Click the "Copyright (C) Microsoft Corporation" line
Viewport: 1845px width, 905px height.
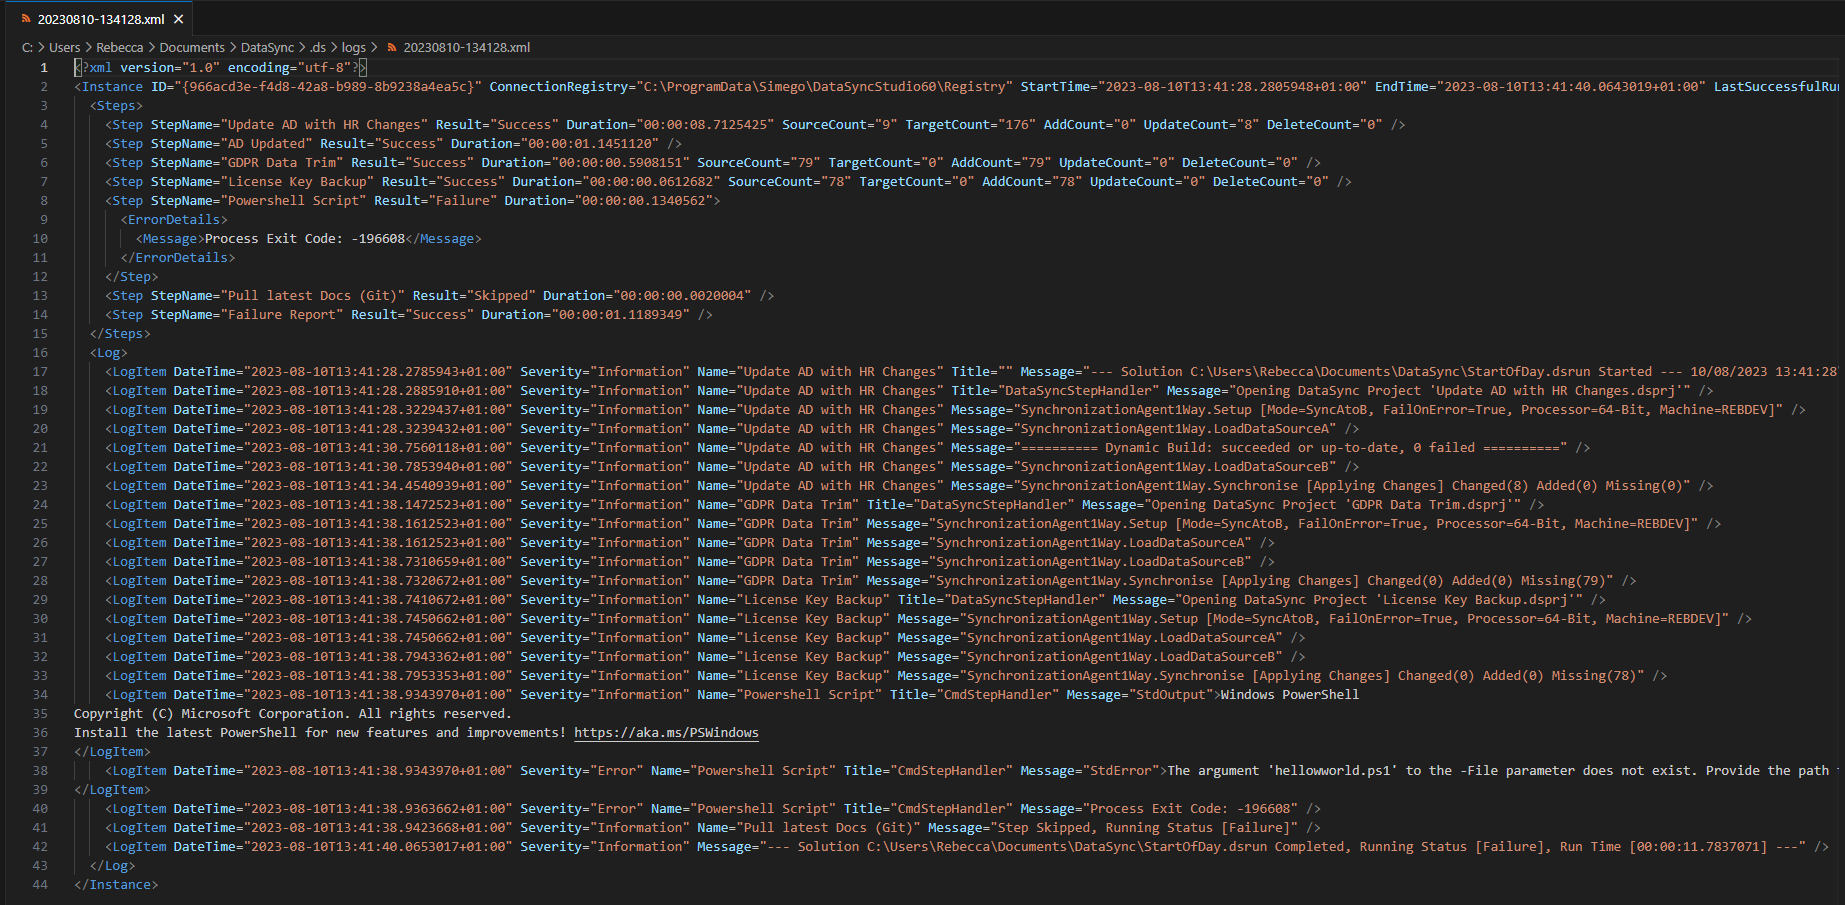(x=293, y=714)
